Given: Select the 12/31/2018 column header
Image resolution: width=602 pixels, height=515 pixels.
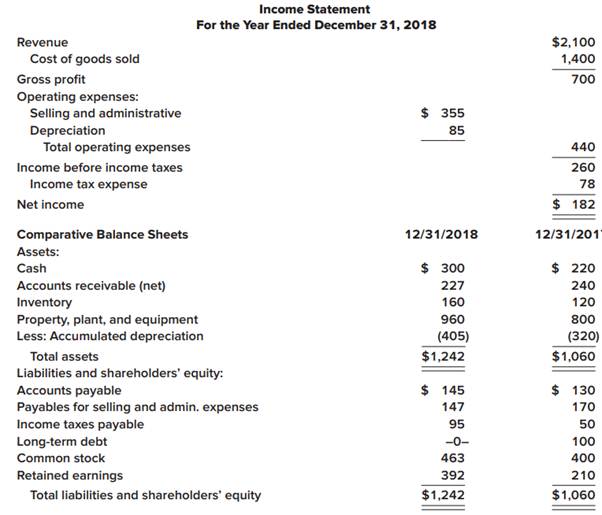Looking at the screenshot, I should (x=441, y=235).
